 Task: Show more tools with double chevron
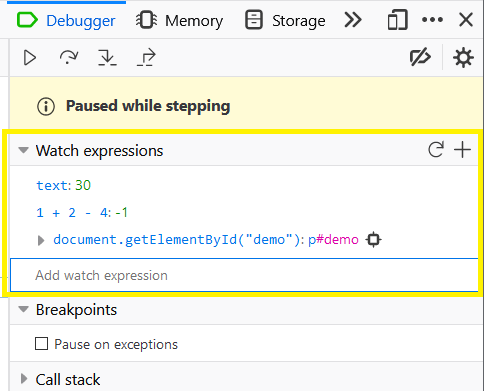tap(353, 20)
